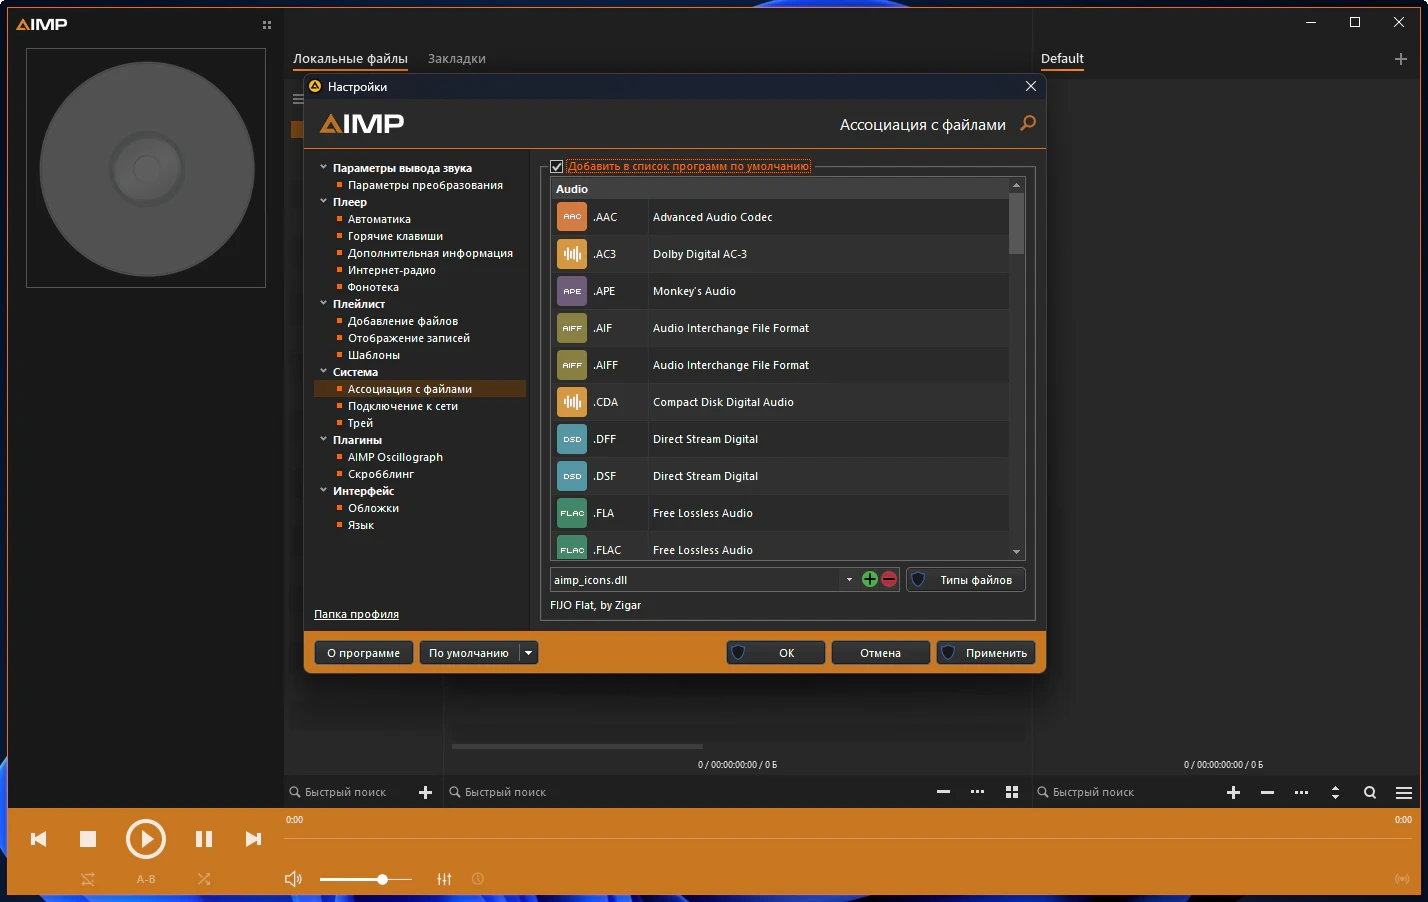Click the .AC3 file type icon

(x=572, y=254)
